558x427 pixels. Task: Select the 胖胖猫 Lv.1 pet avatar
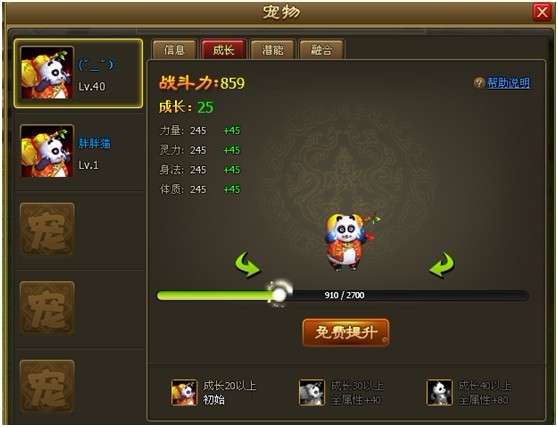tap(47, 151)
